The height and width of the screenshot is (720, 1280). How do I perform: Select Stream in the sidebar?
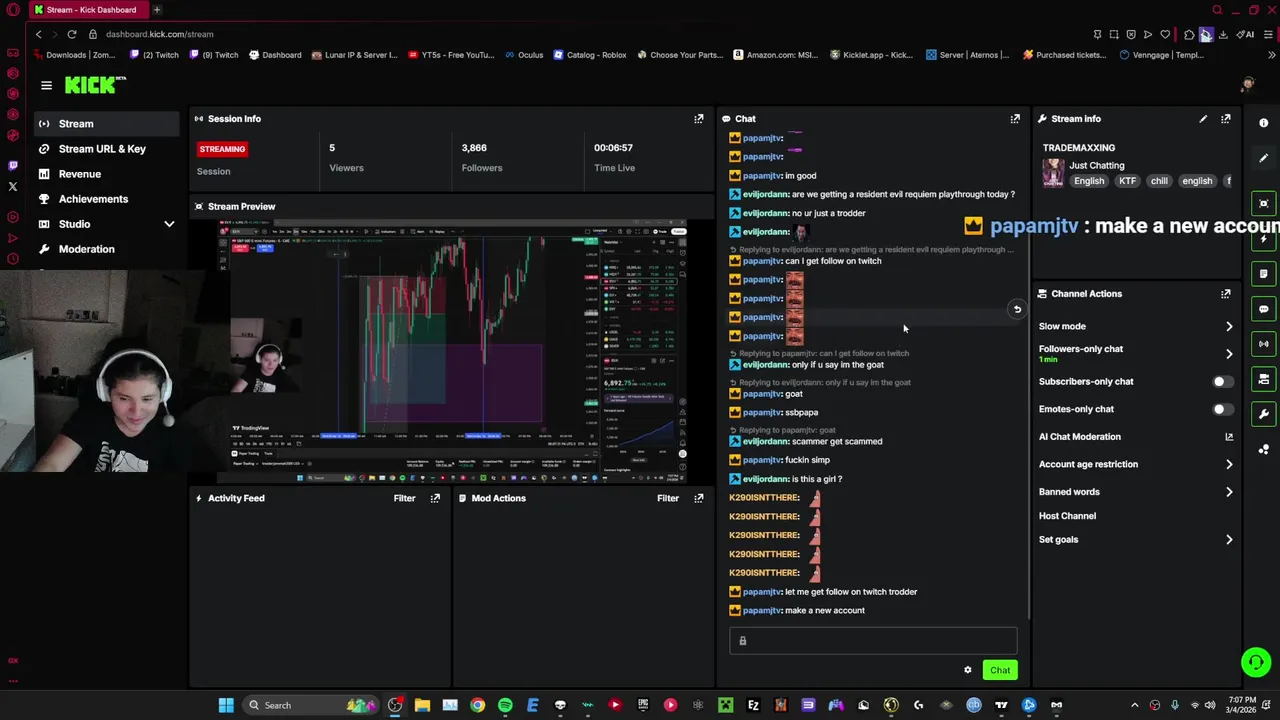click(x=106, y=124)
